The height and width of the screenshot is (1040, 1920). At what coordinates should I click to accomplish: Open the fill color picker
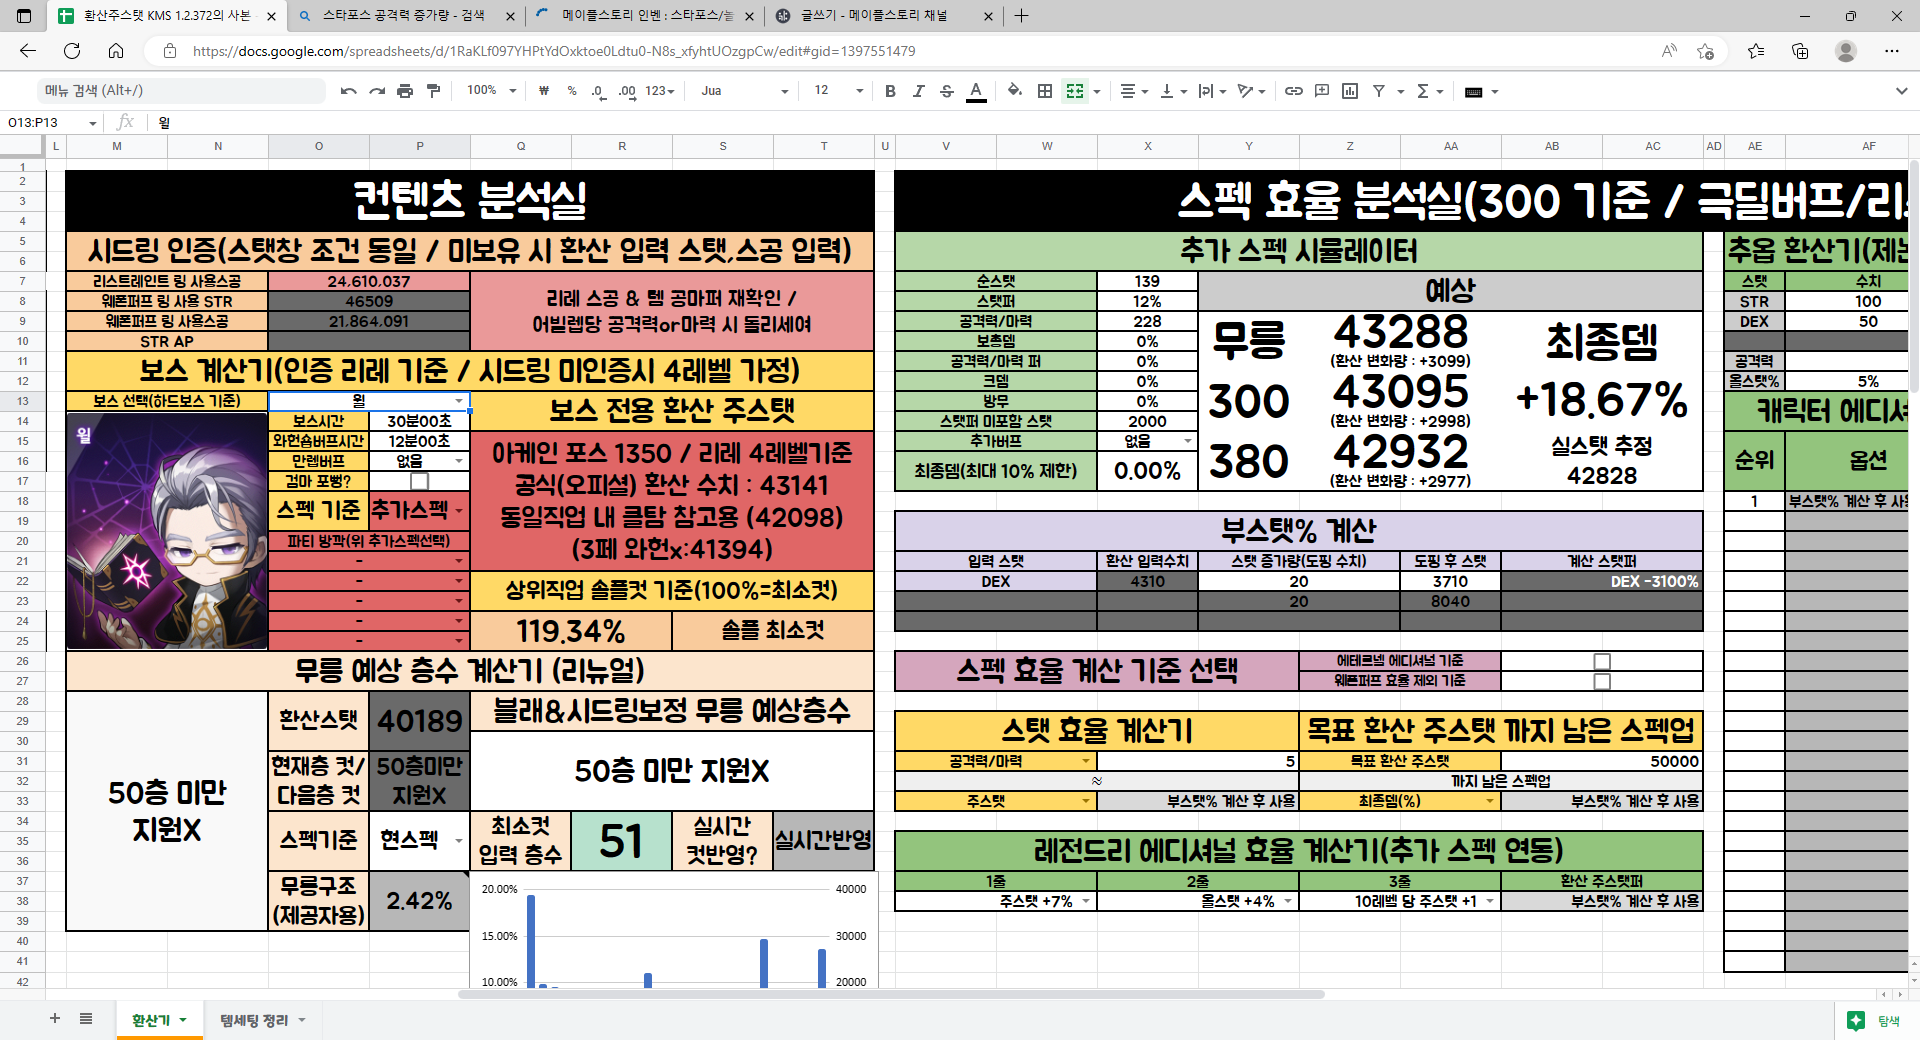coord(1014,91)
